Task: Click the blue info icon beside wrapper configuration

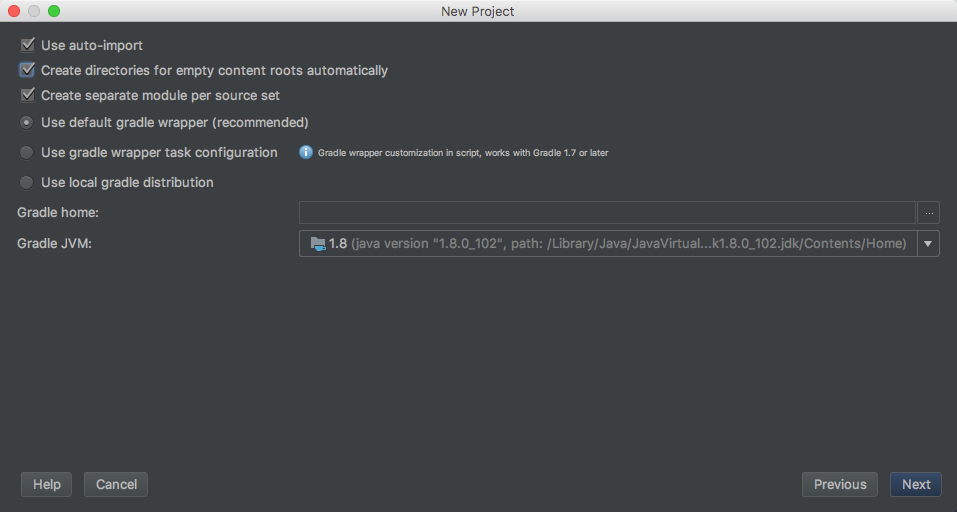Action: (306, 153)
